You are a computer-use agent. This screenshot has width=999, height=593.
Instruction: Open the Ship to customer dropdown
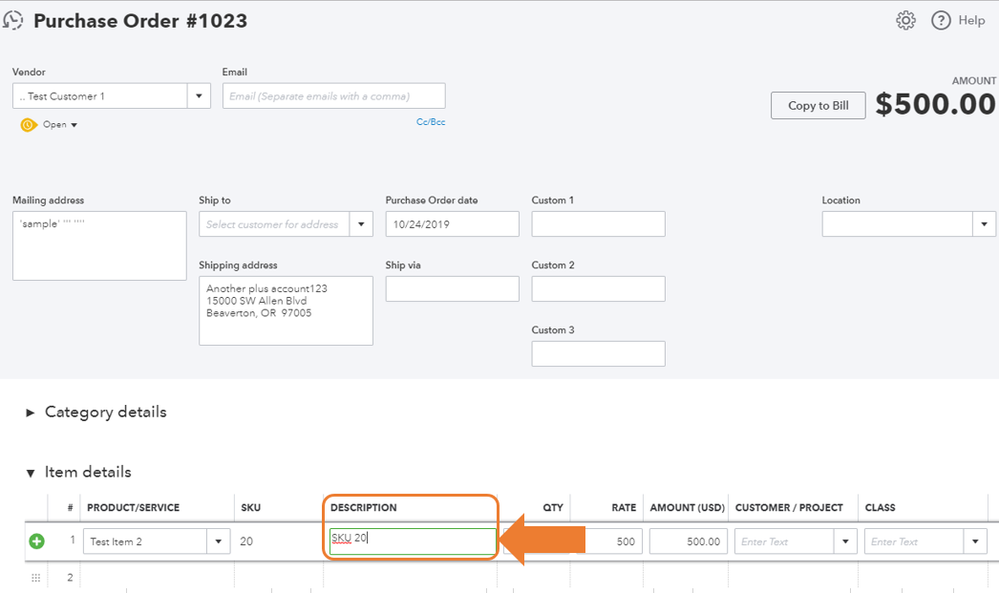[x=361, y=224]
